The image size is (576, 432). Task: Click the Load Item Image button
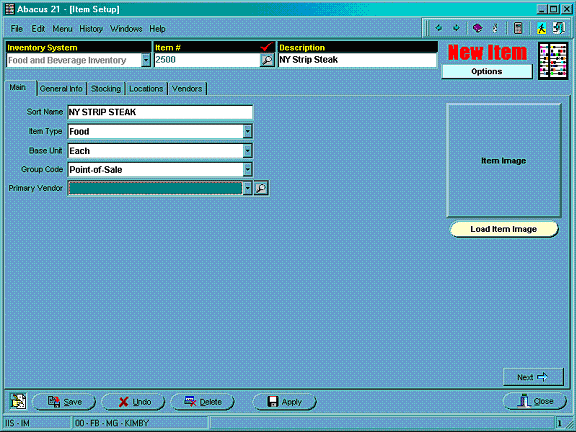[504, 229]
